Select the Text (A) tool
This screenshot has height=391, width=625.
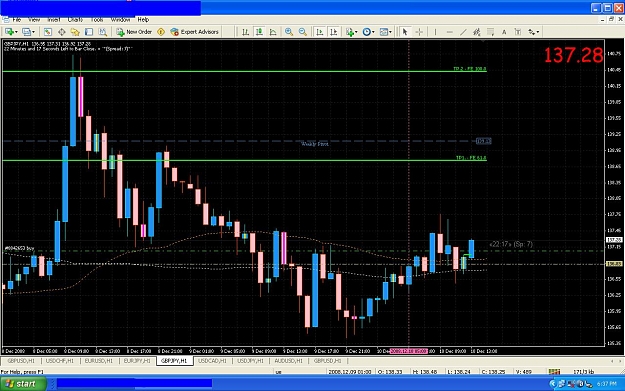pyautogui.click(x=504, y=31)
